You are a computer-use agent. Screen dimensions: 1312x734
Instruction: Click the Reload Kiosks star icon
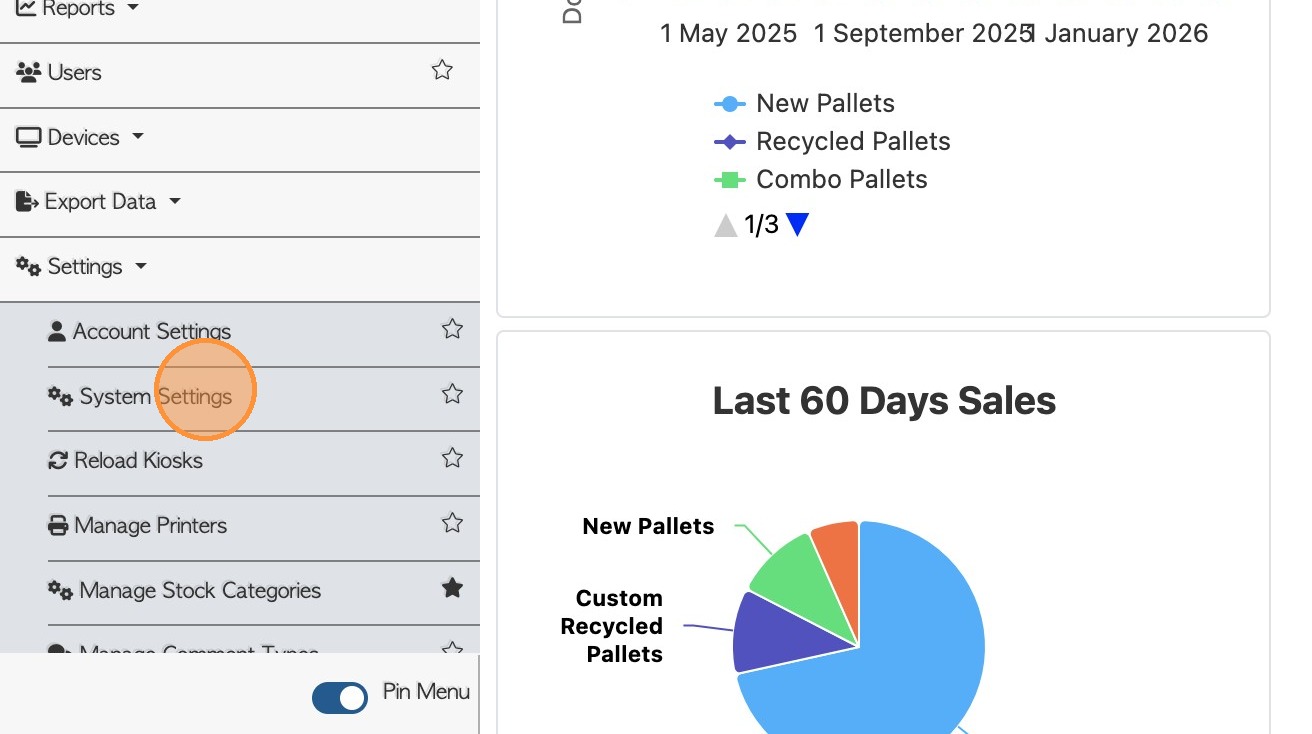point(452,459)
